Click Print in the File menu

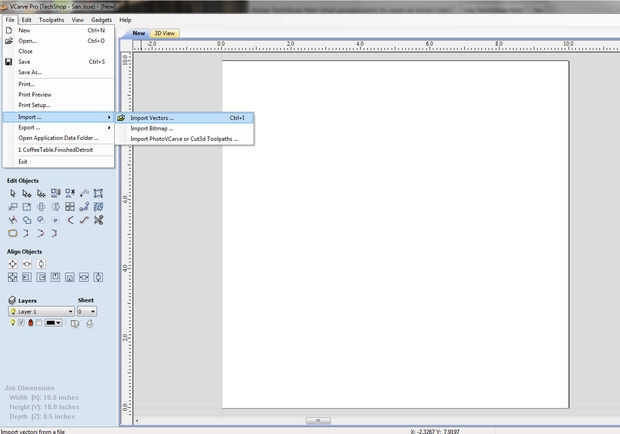[59, 84]
